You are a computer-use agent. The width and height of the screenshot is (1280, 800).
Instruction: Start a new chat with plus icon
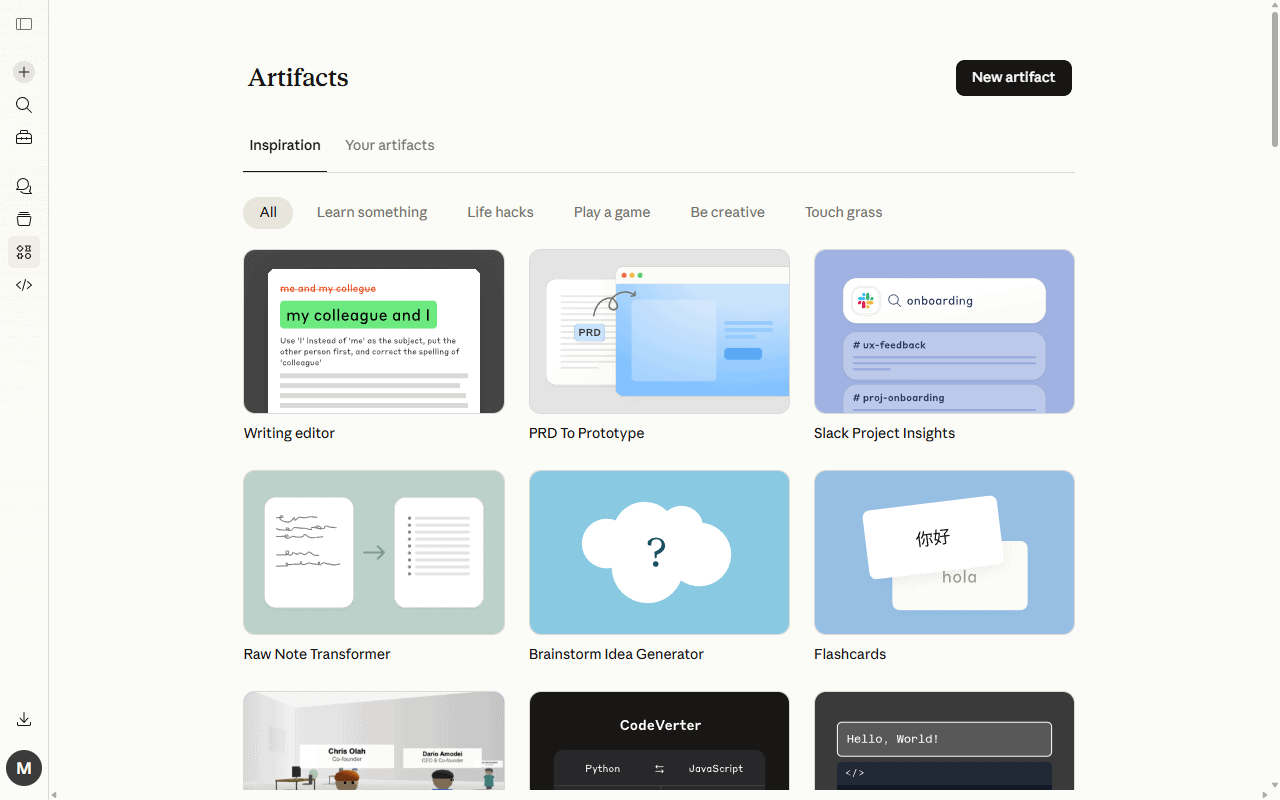[x=24, y=72]
